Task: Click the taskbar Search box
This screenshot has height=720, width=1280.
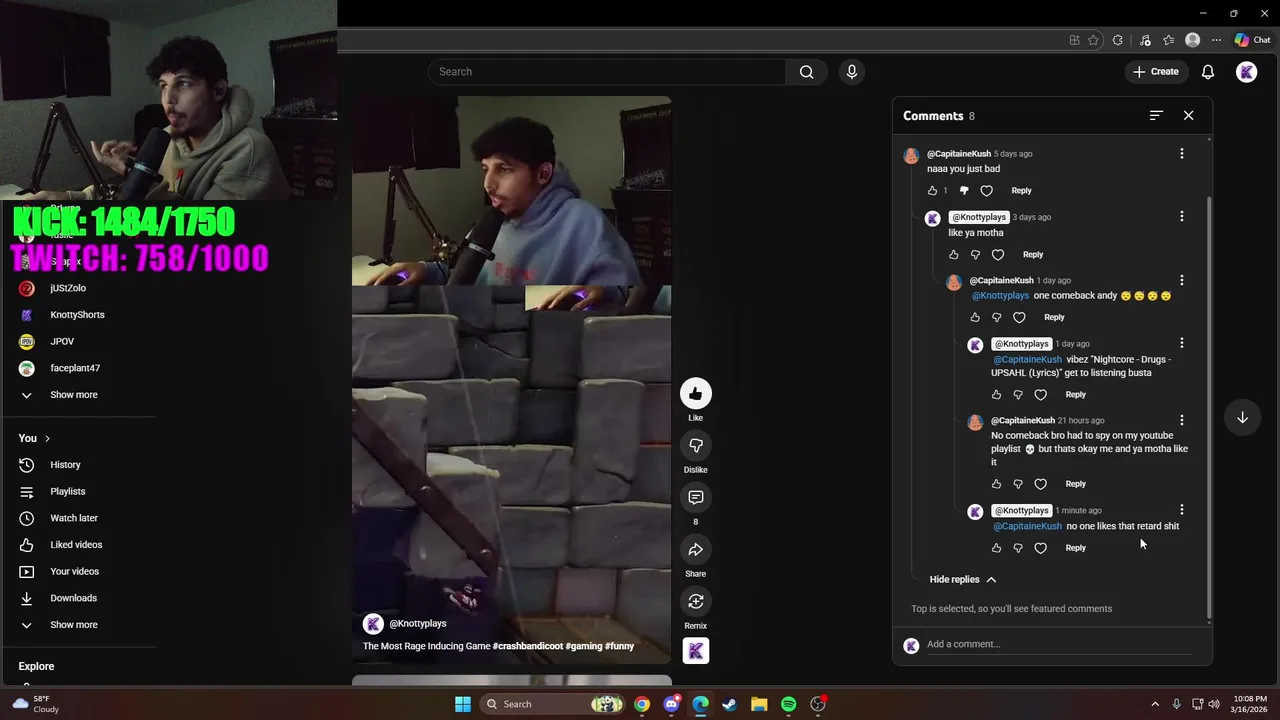Action: pos(552,704)
